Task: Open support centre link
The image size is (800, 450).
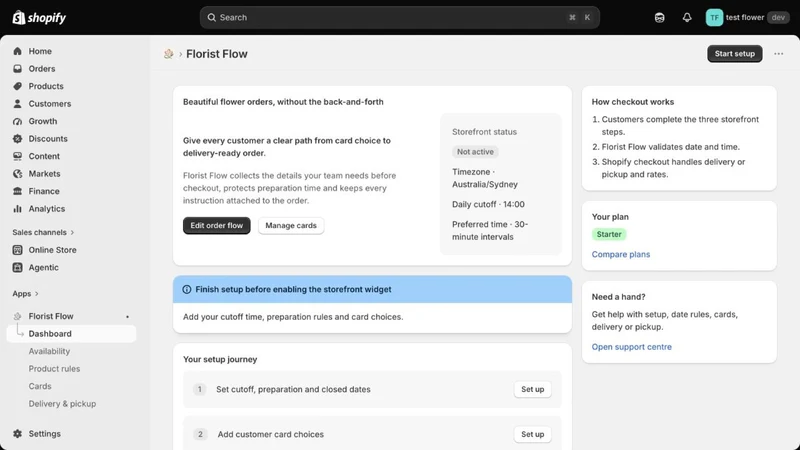Action: click(x=631, y=347)
